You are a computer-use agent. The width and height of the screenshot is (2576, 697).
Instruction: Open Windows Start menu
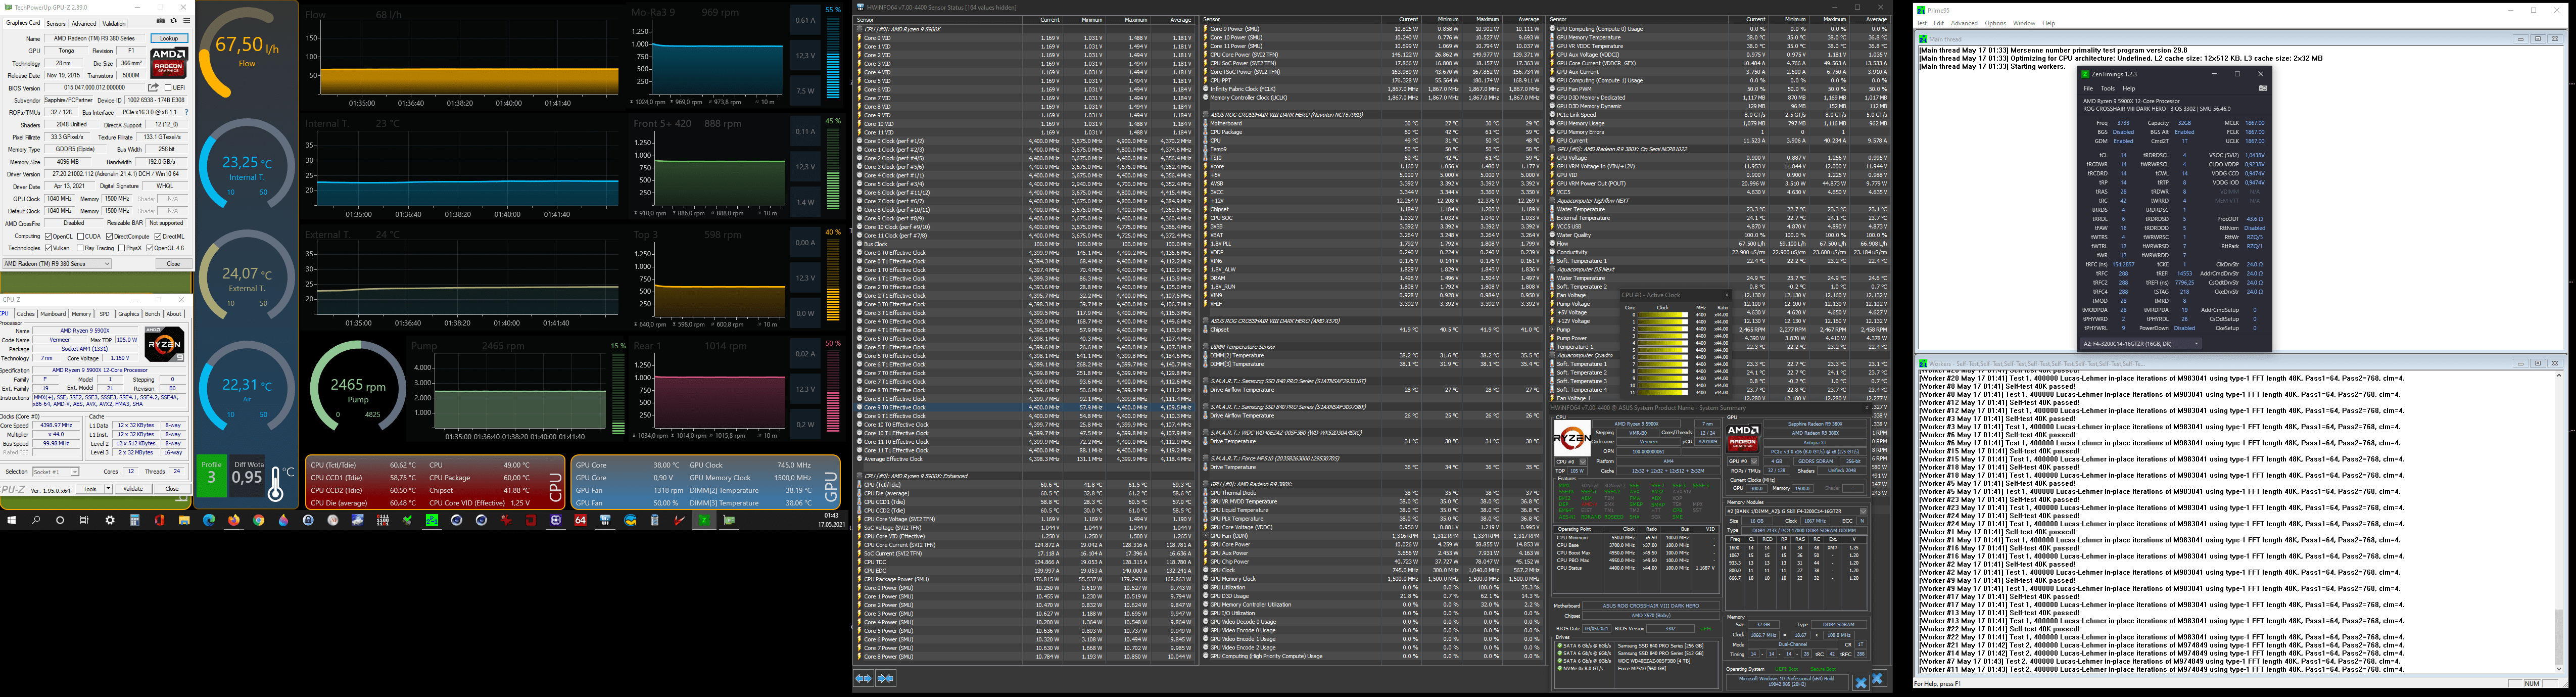[x=12, y=520]
